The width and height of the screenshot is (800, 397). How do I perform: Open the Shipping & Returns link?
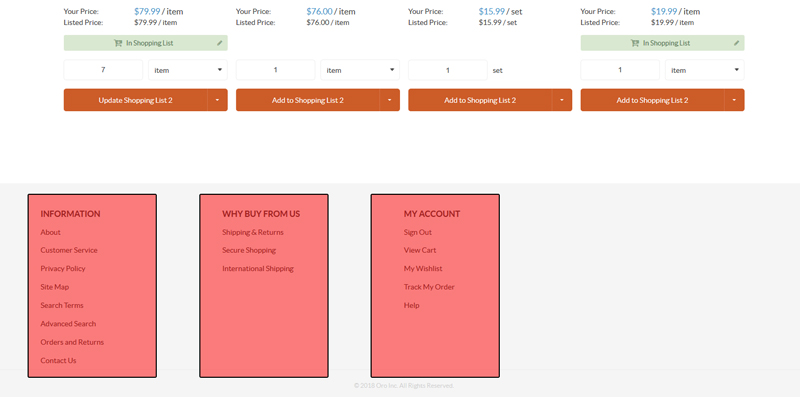click(x=253, y=232)
